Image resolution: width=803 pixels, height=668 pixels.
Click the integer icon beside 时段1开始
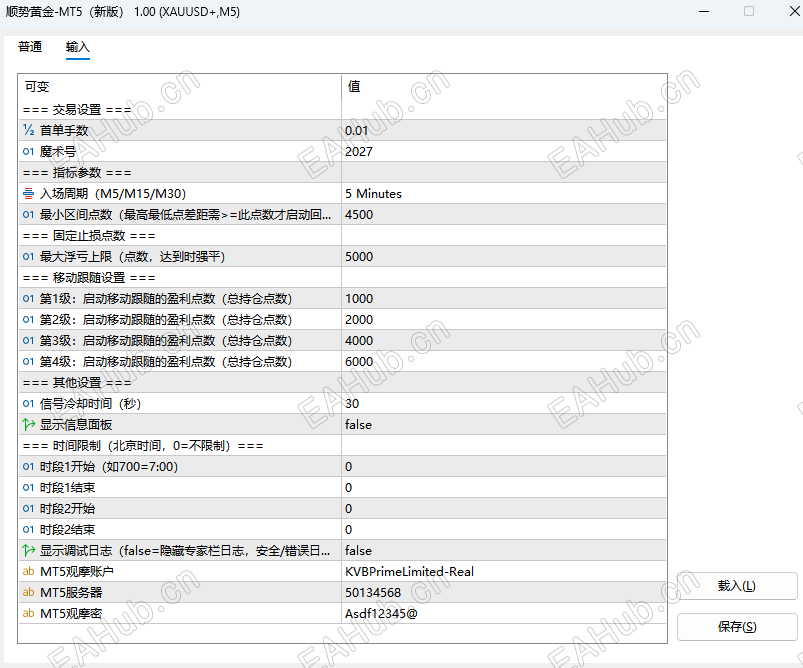click(29, 467)
